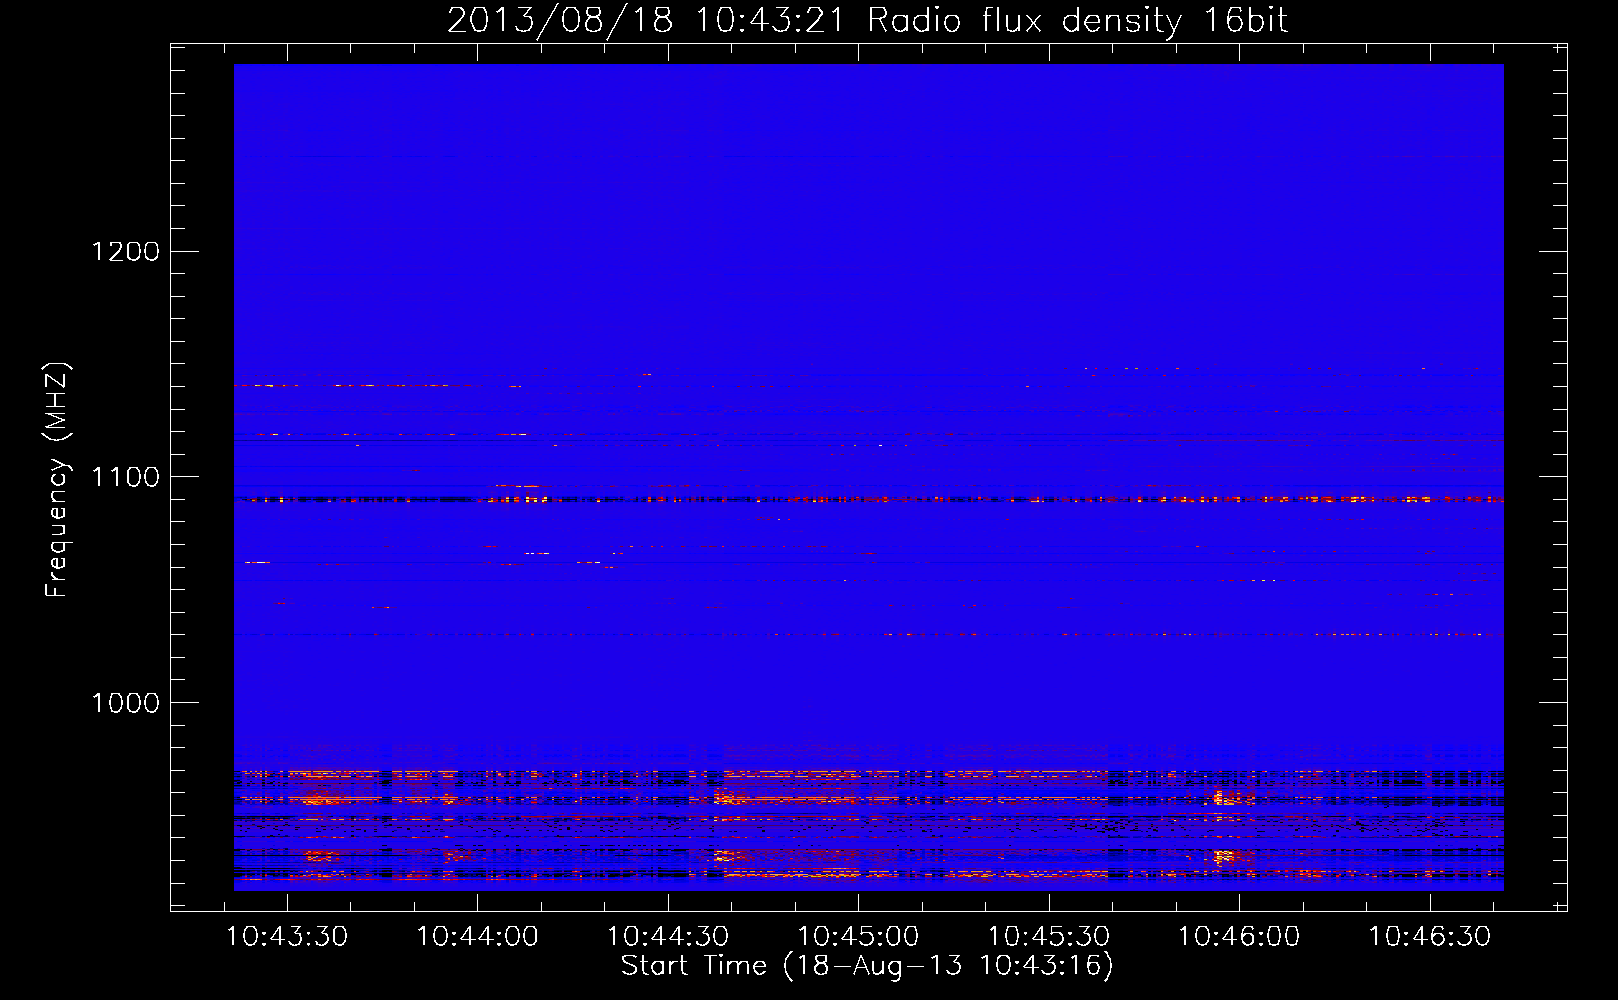Click the plot title with date 2013/08/18
The width and height of the screenshot is (1618, 1000).
[867, 21]
